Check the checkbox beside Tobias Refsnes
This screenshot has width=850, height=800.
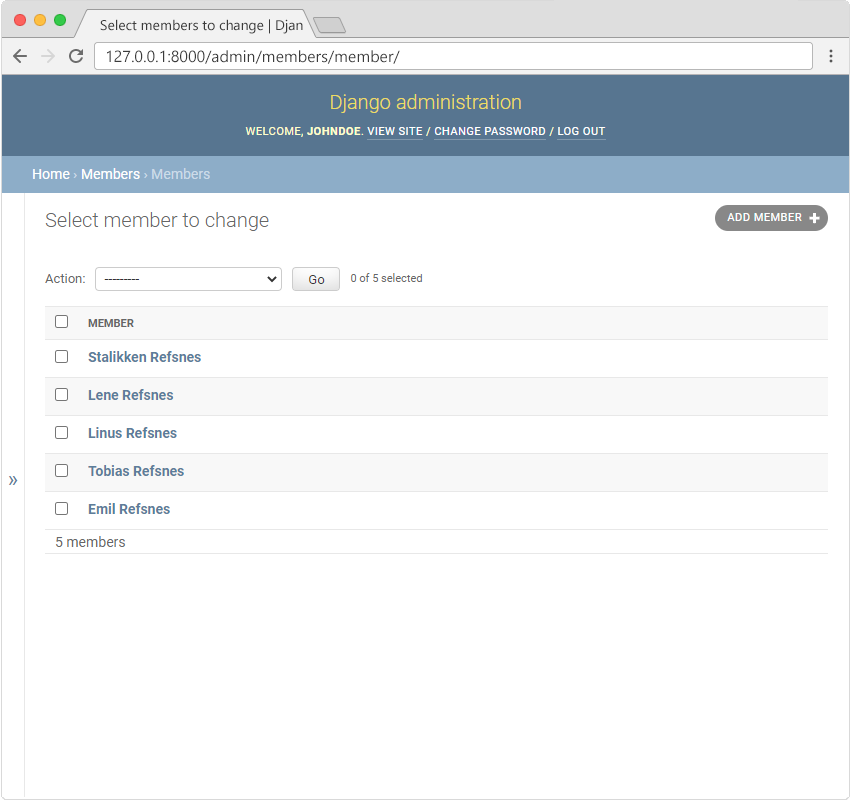click(x=61, y=470)
